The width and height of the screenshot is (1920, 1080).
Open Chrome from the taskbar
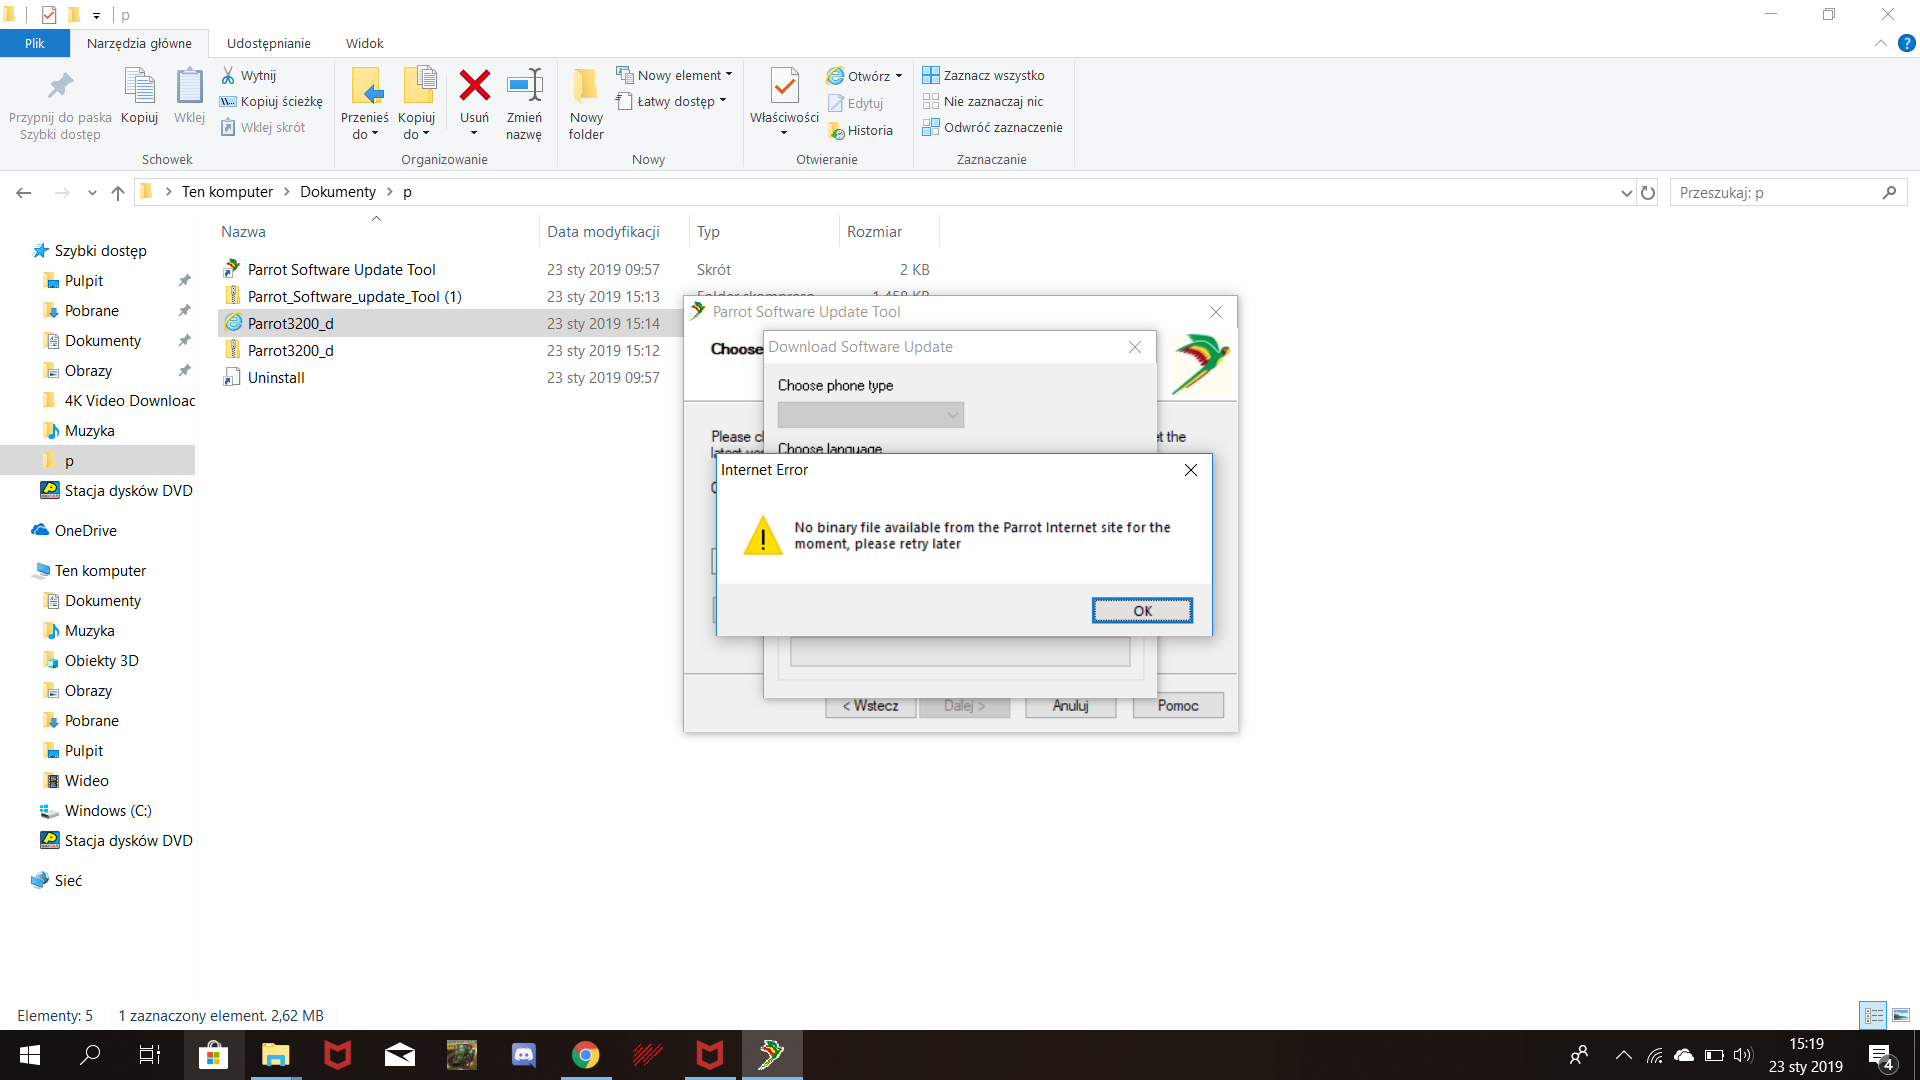pyautogui.click(x=586, y=1055)
